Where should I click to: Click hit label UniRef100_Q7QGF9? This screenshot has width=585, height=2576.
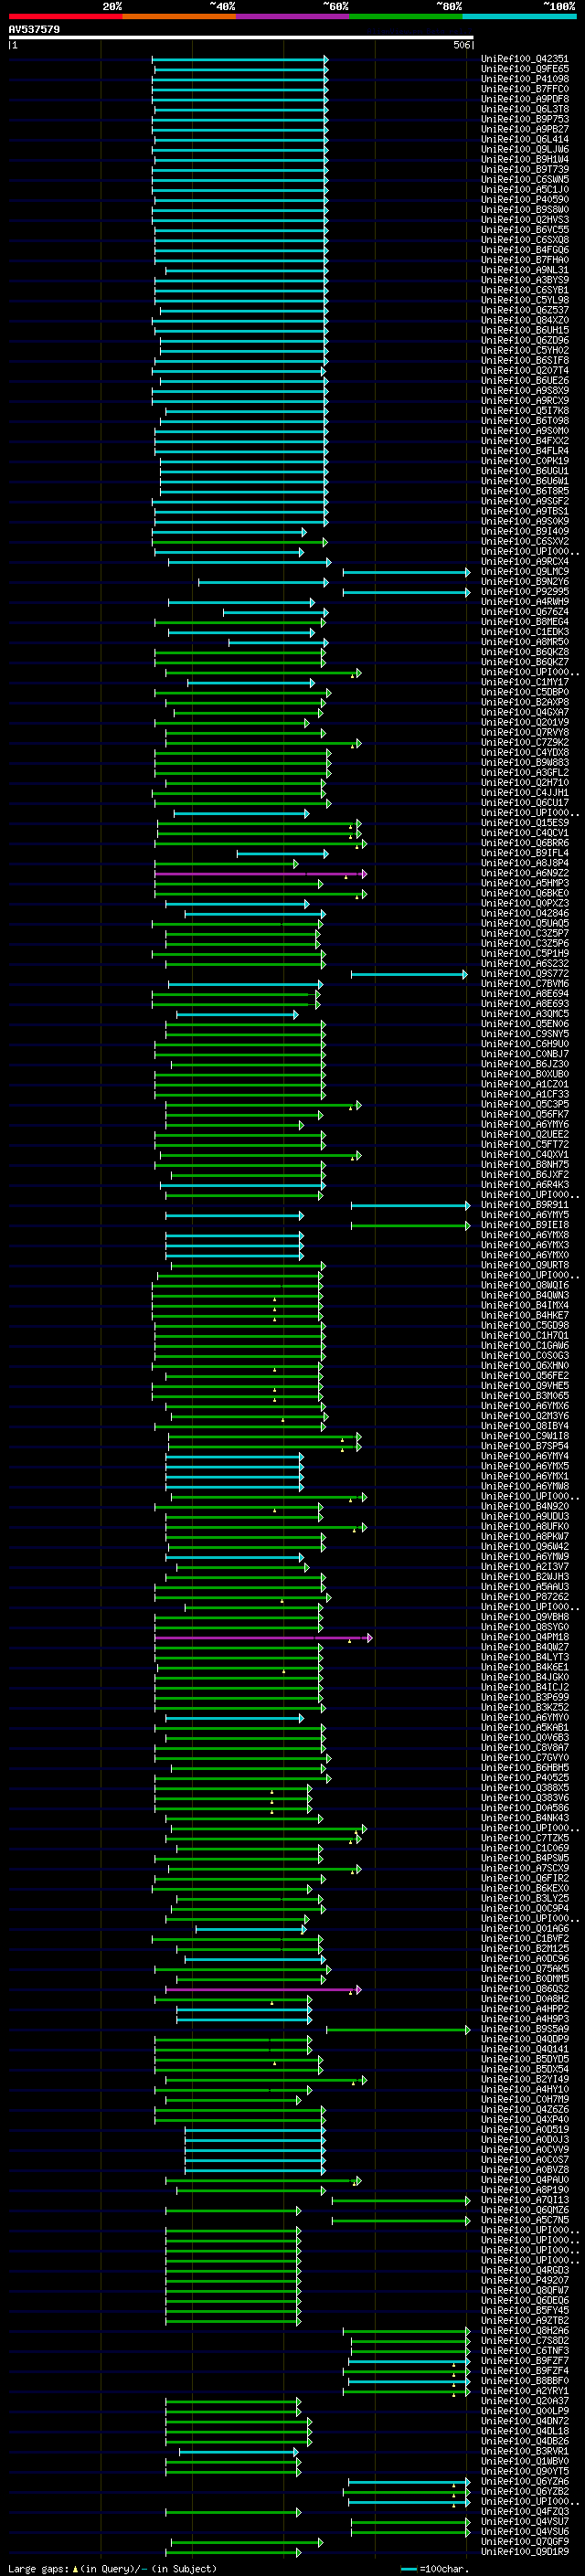tap(525, 2542)
